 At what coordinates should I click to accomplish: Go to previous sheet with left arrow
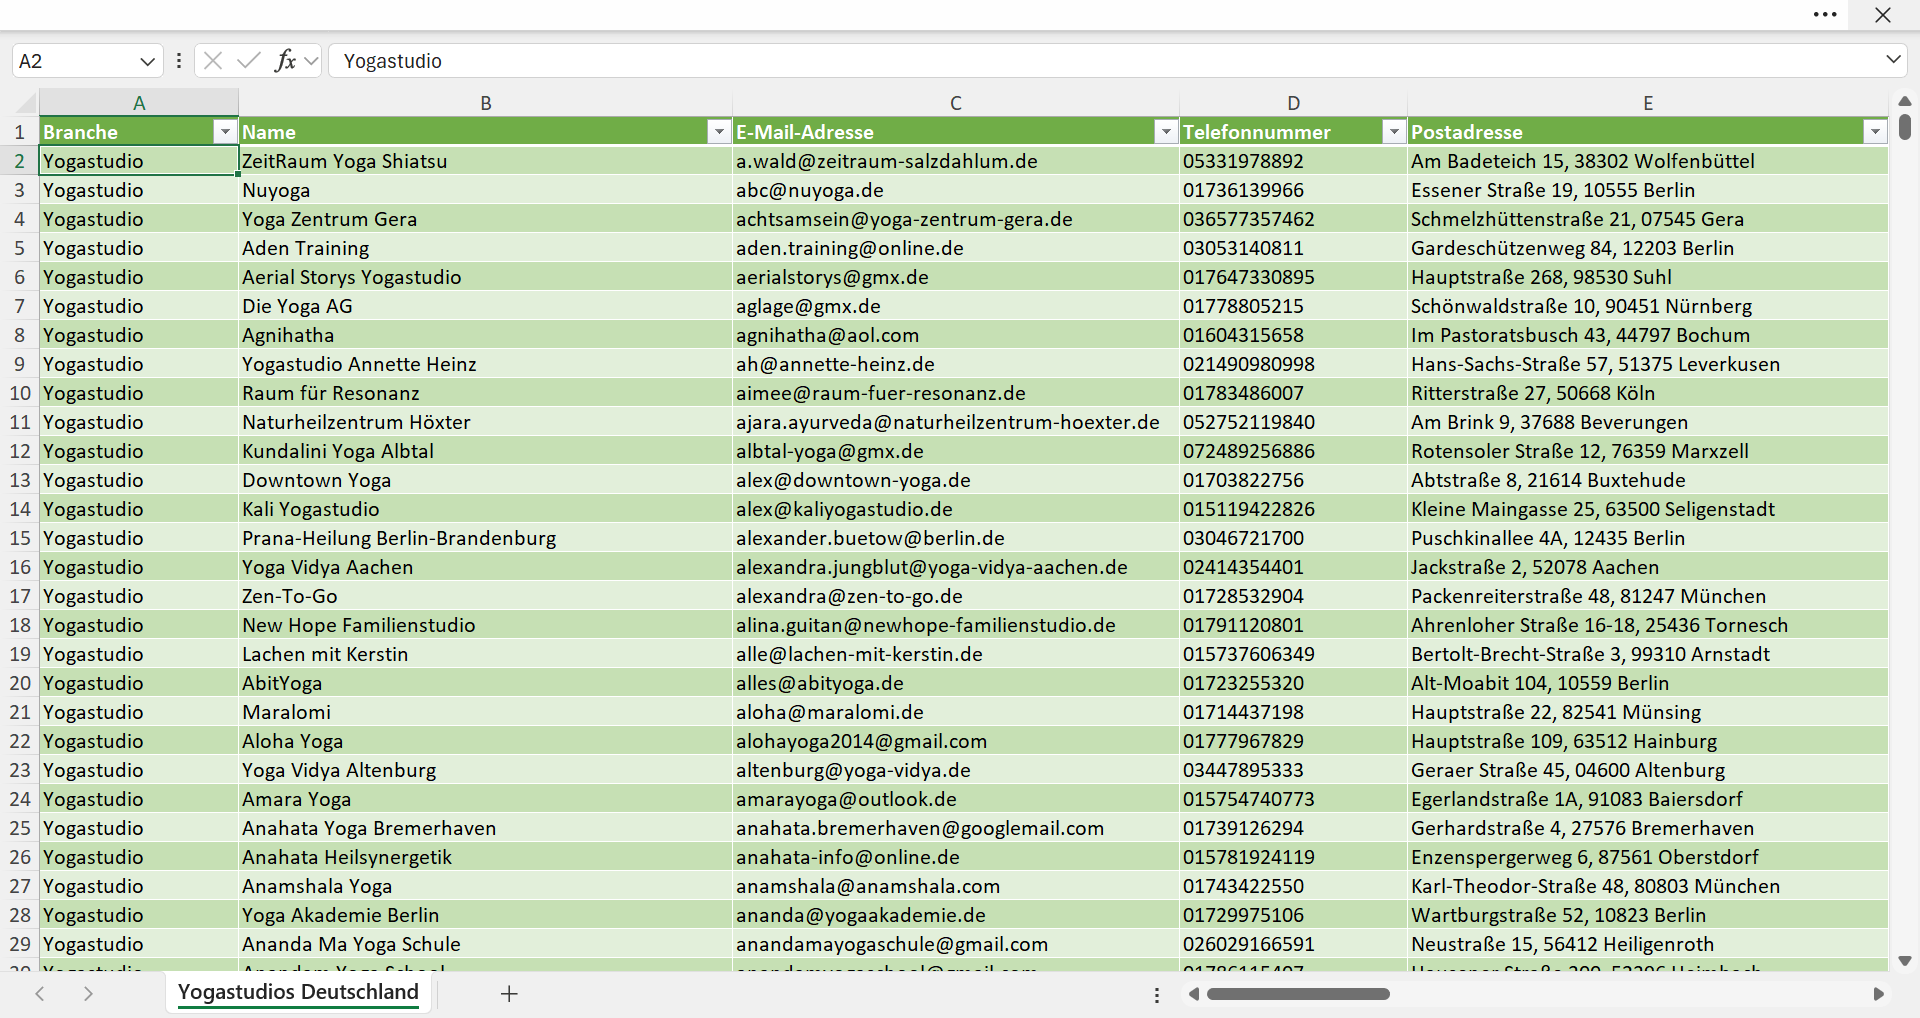[40, 994]
